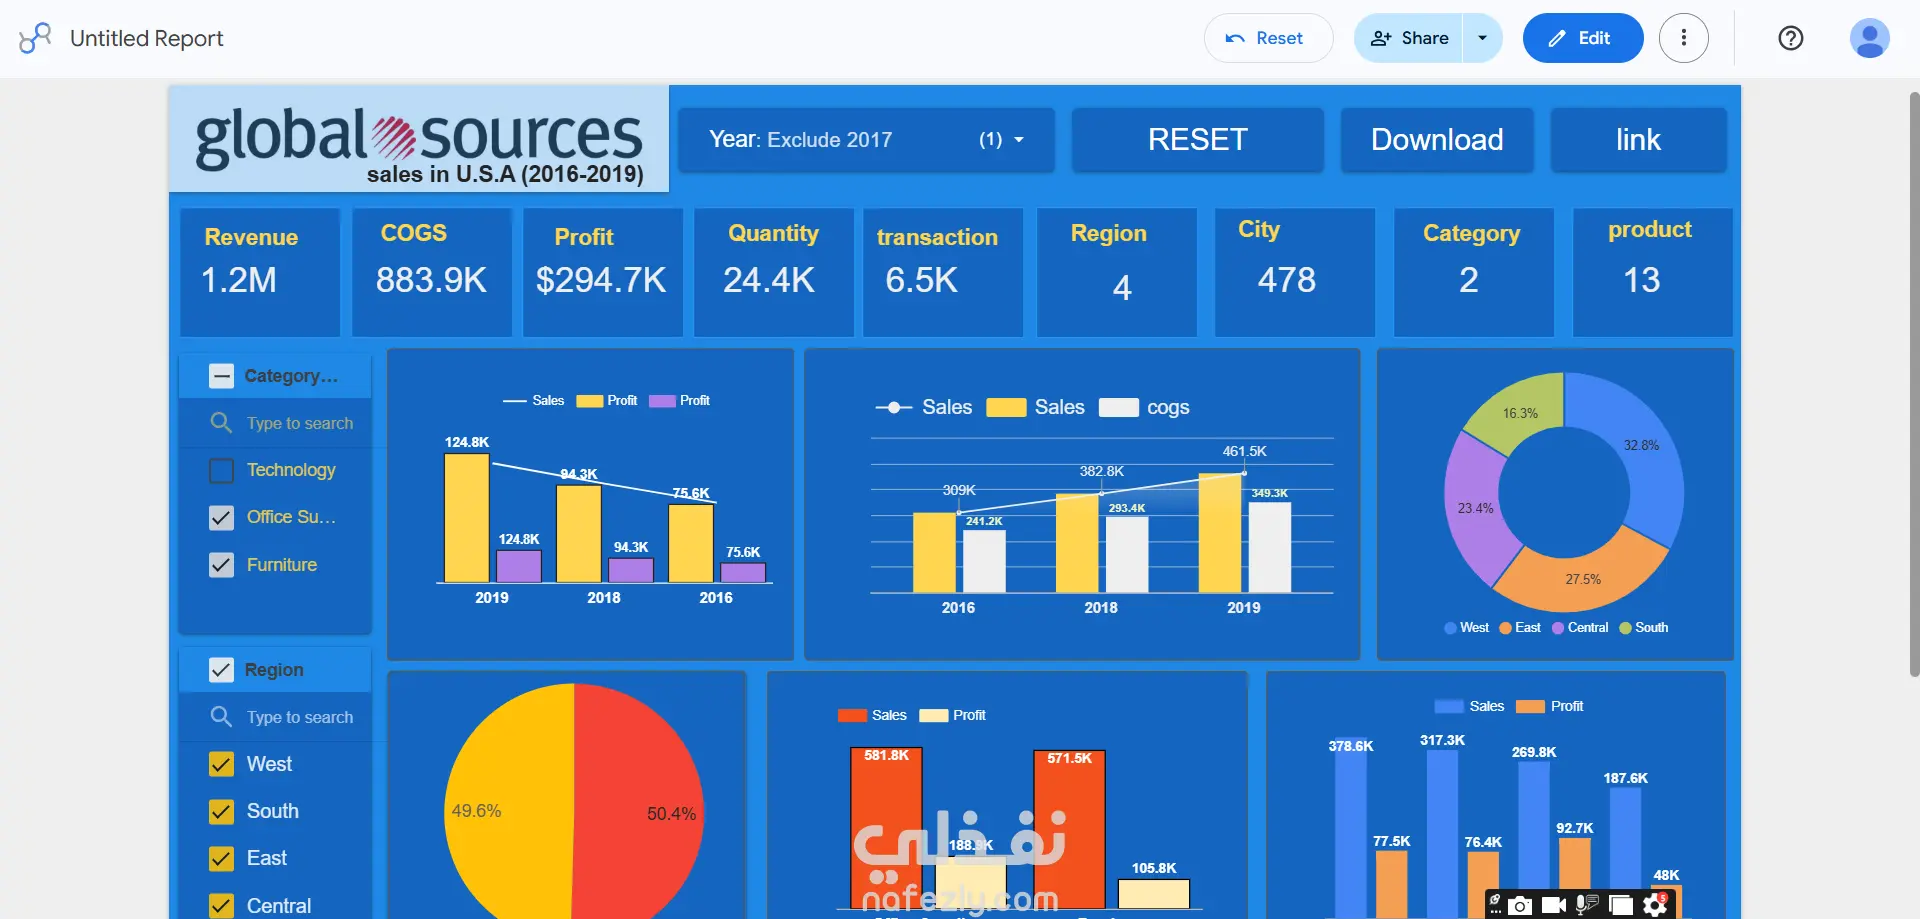Click the Revenue 1.2M scorecard
The image size is (1920, 919).
pos(260,272)
